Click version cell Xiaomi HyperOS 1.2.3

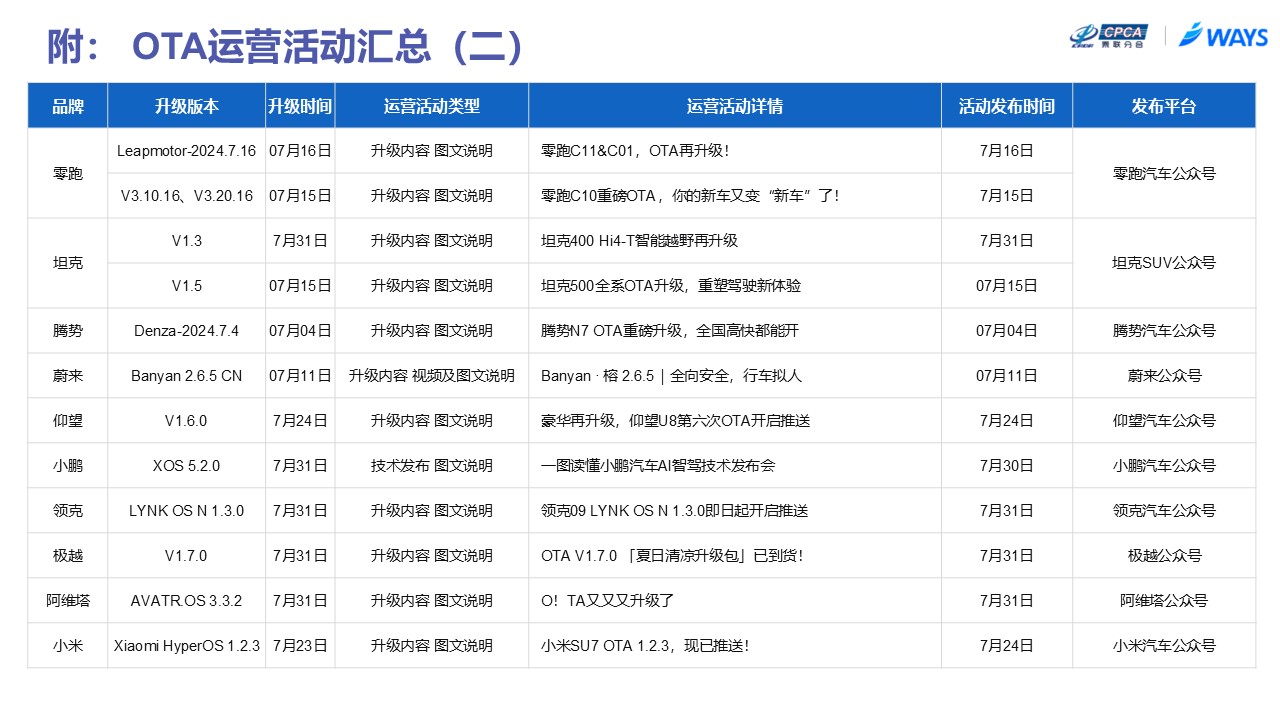click(186, 646)
